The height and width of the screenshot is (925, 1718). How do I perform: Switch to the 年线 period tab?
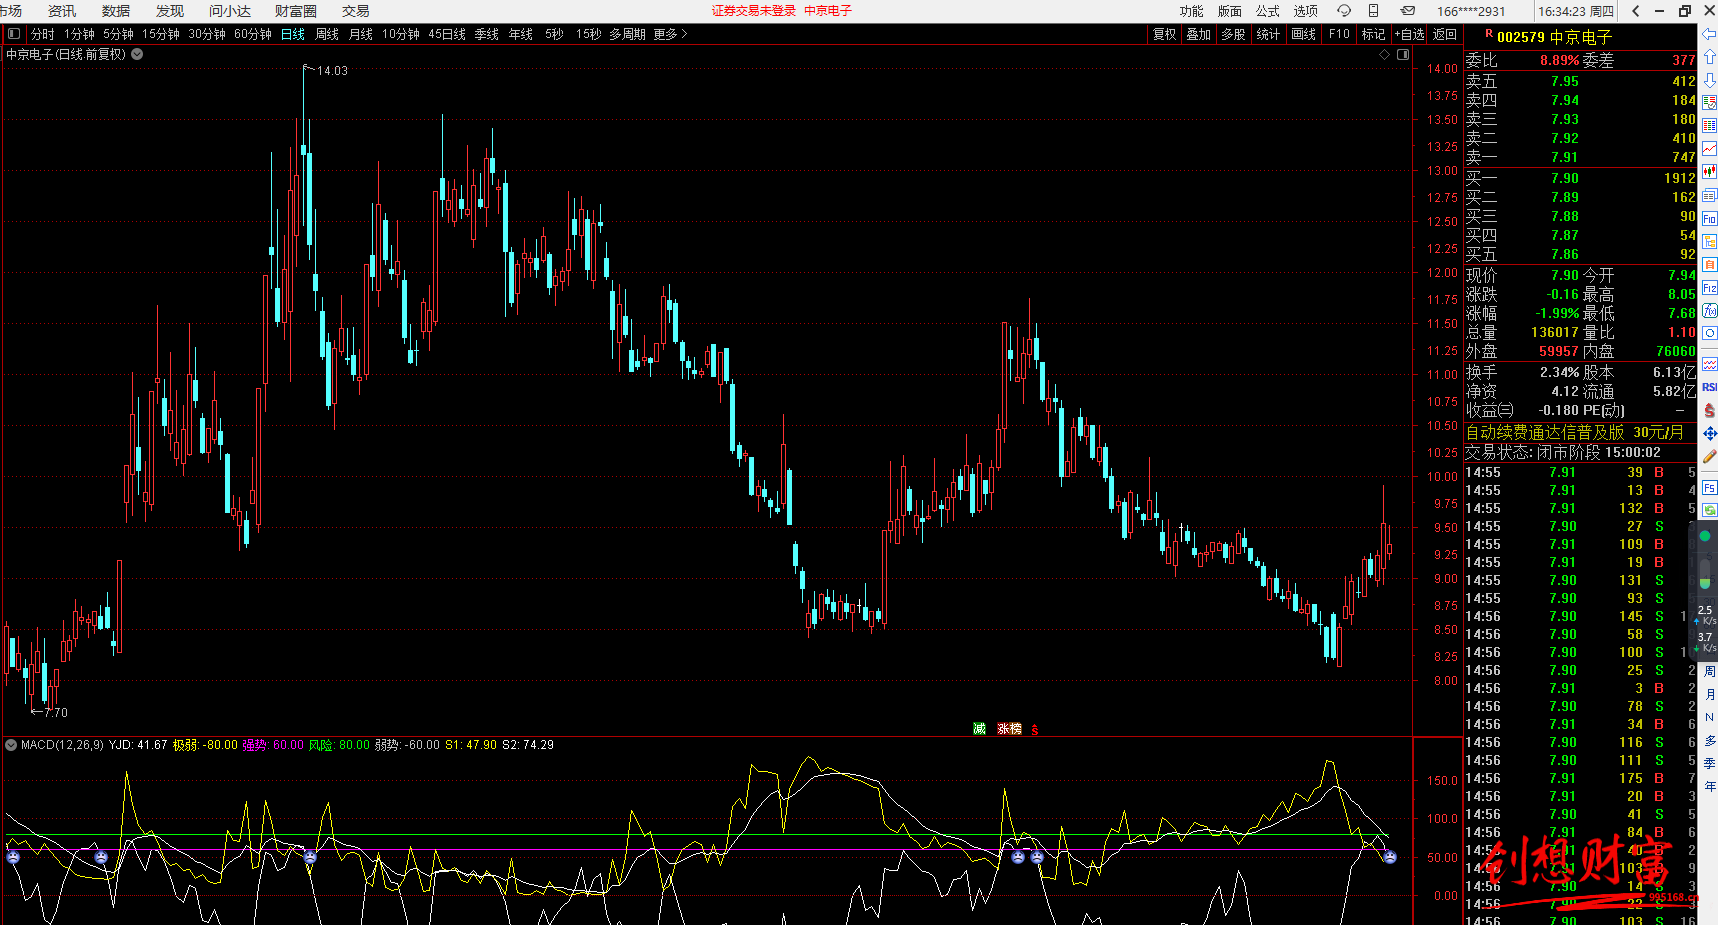521,34
